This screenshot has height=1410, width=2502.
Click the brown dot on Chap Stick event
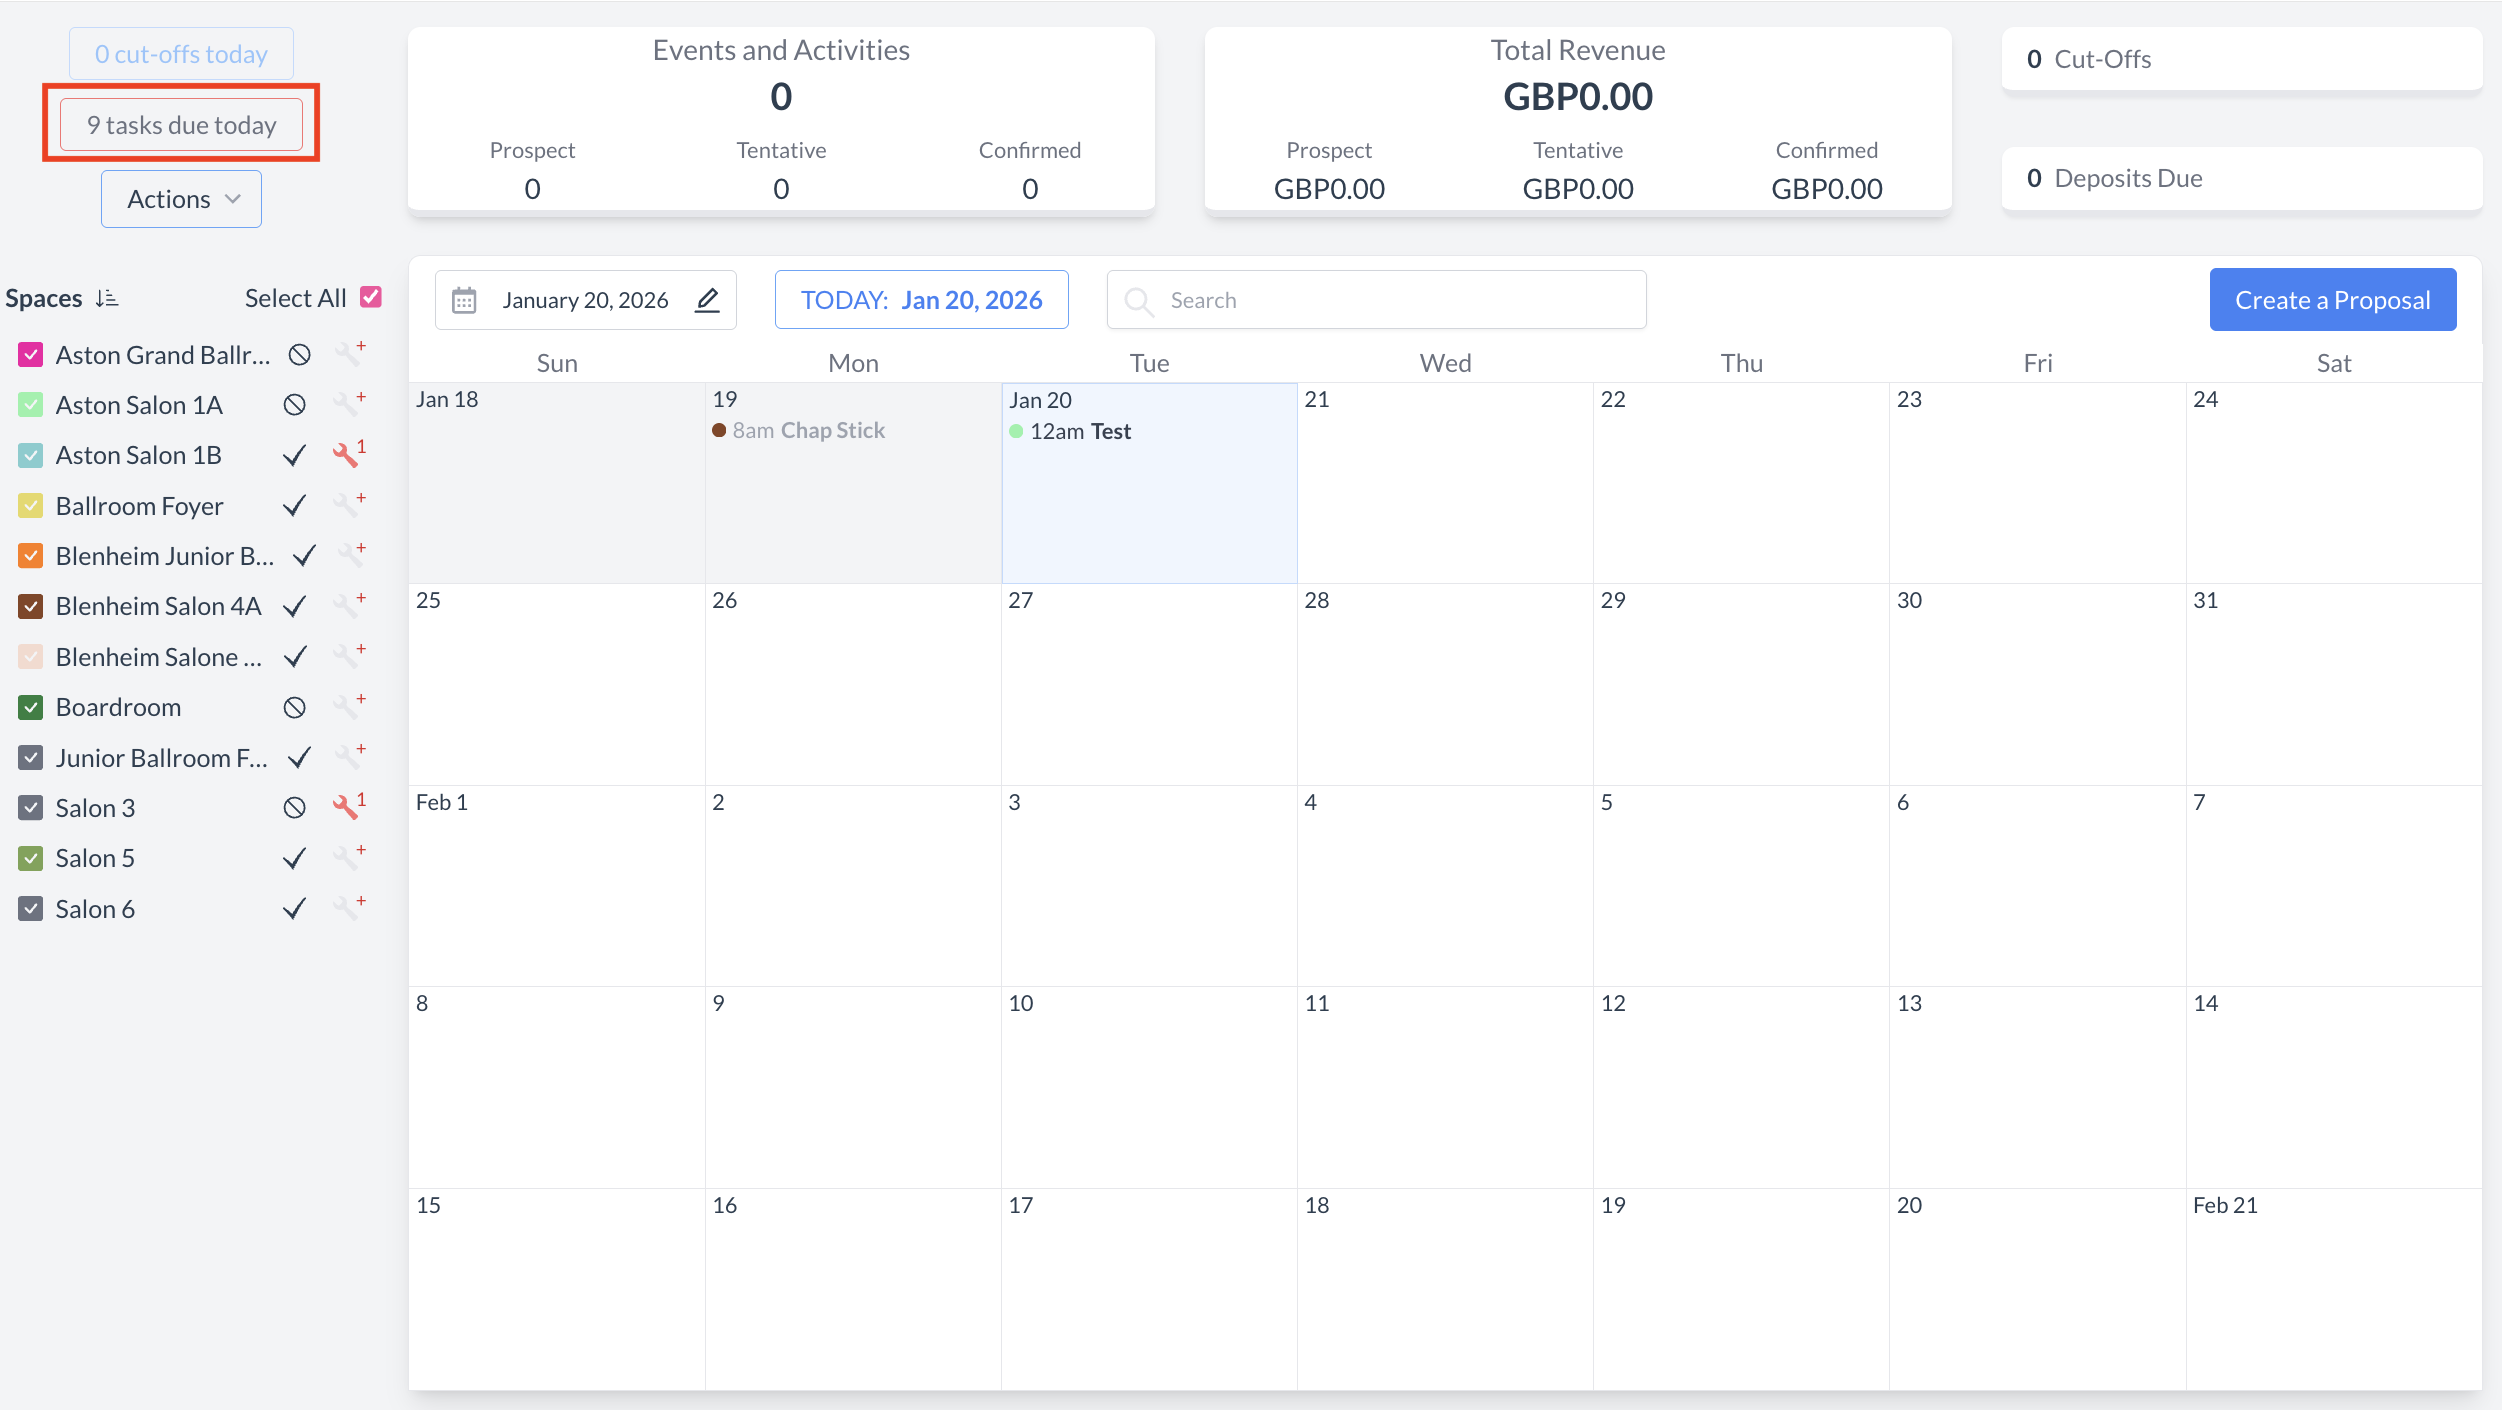[x=718, y=430]
